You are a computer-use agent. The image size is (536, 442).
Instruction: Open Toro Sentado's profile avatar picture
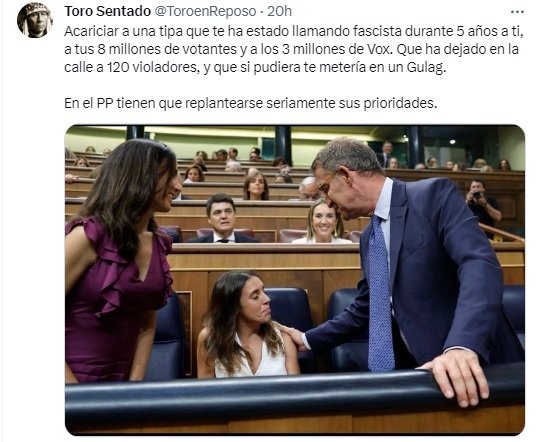click(35, 20)
